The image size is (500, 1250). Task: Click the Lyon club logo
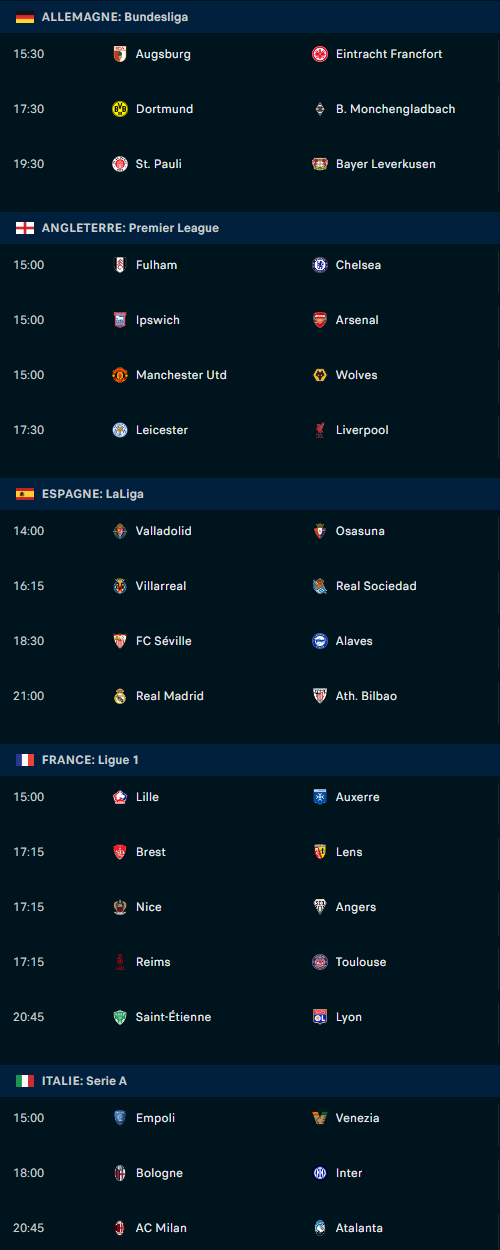pos(320,1017)
